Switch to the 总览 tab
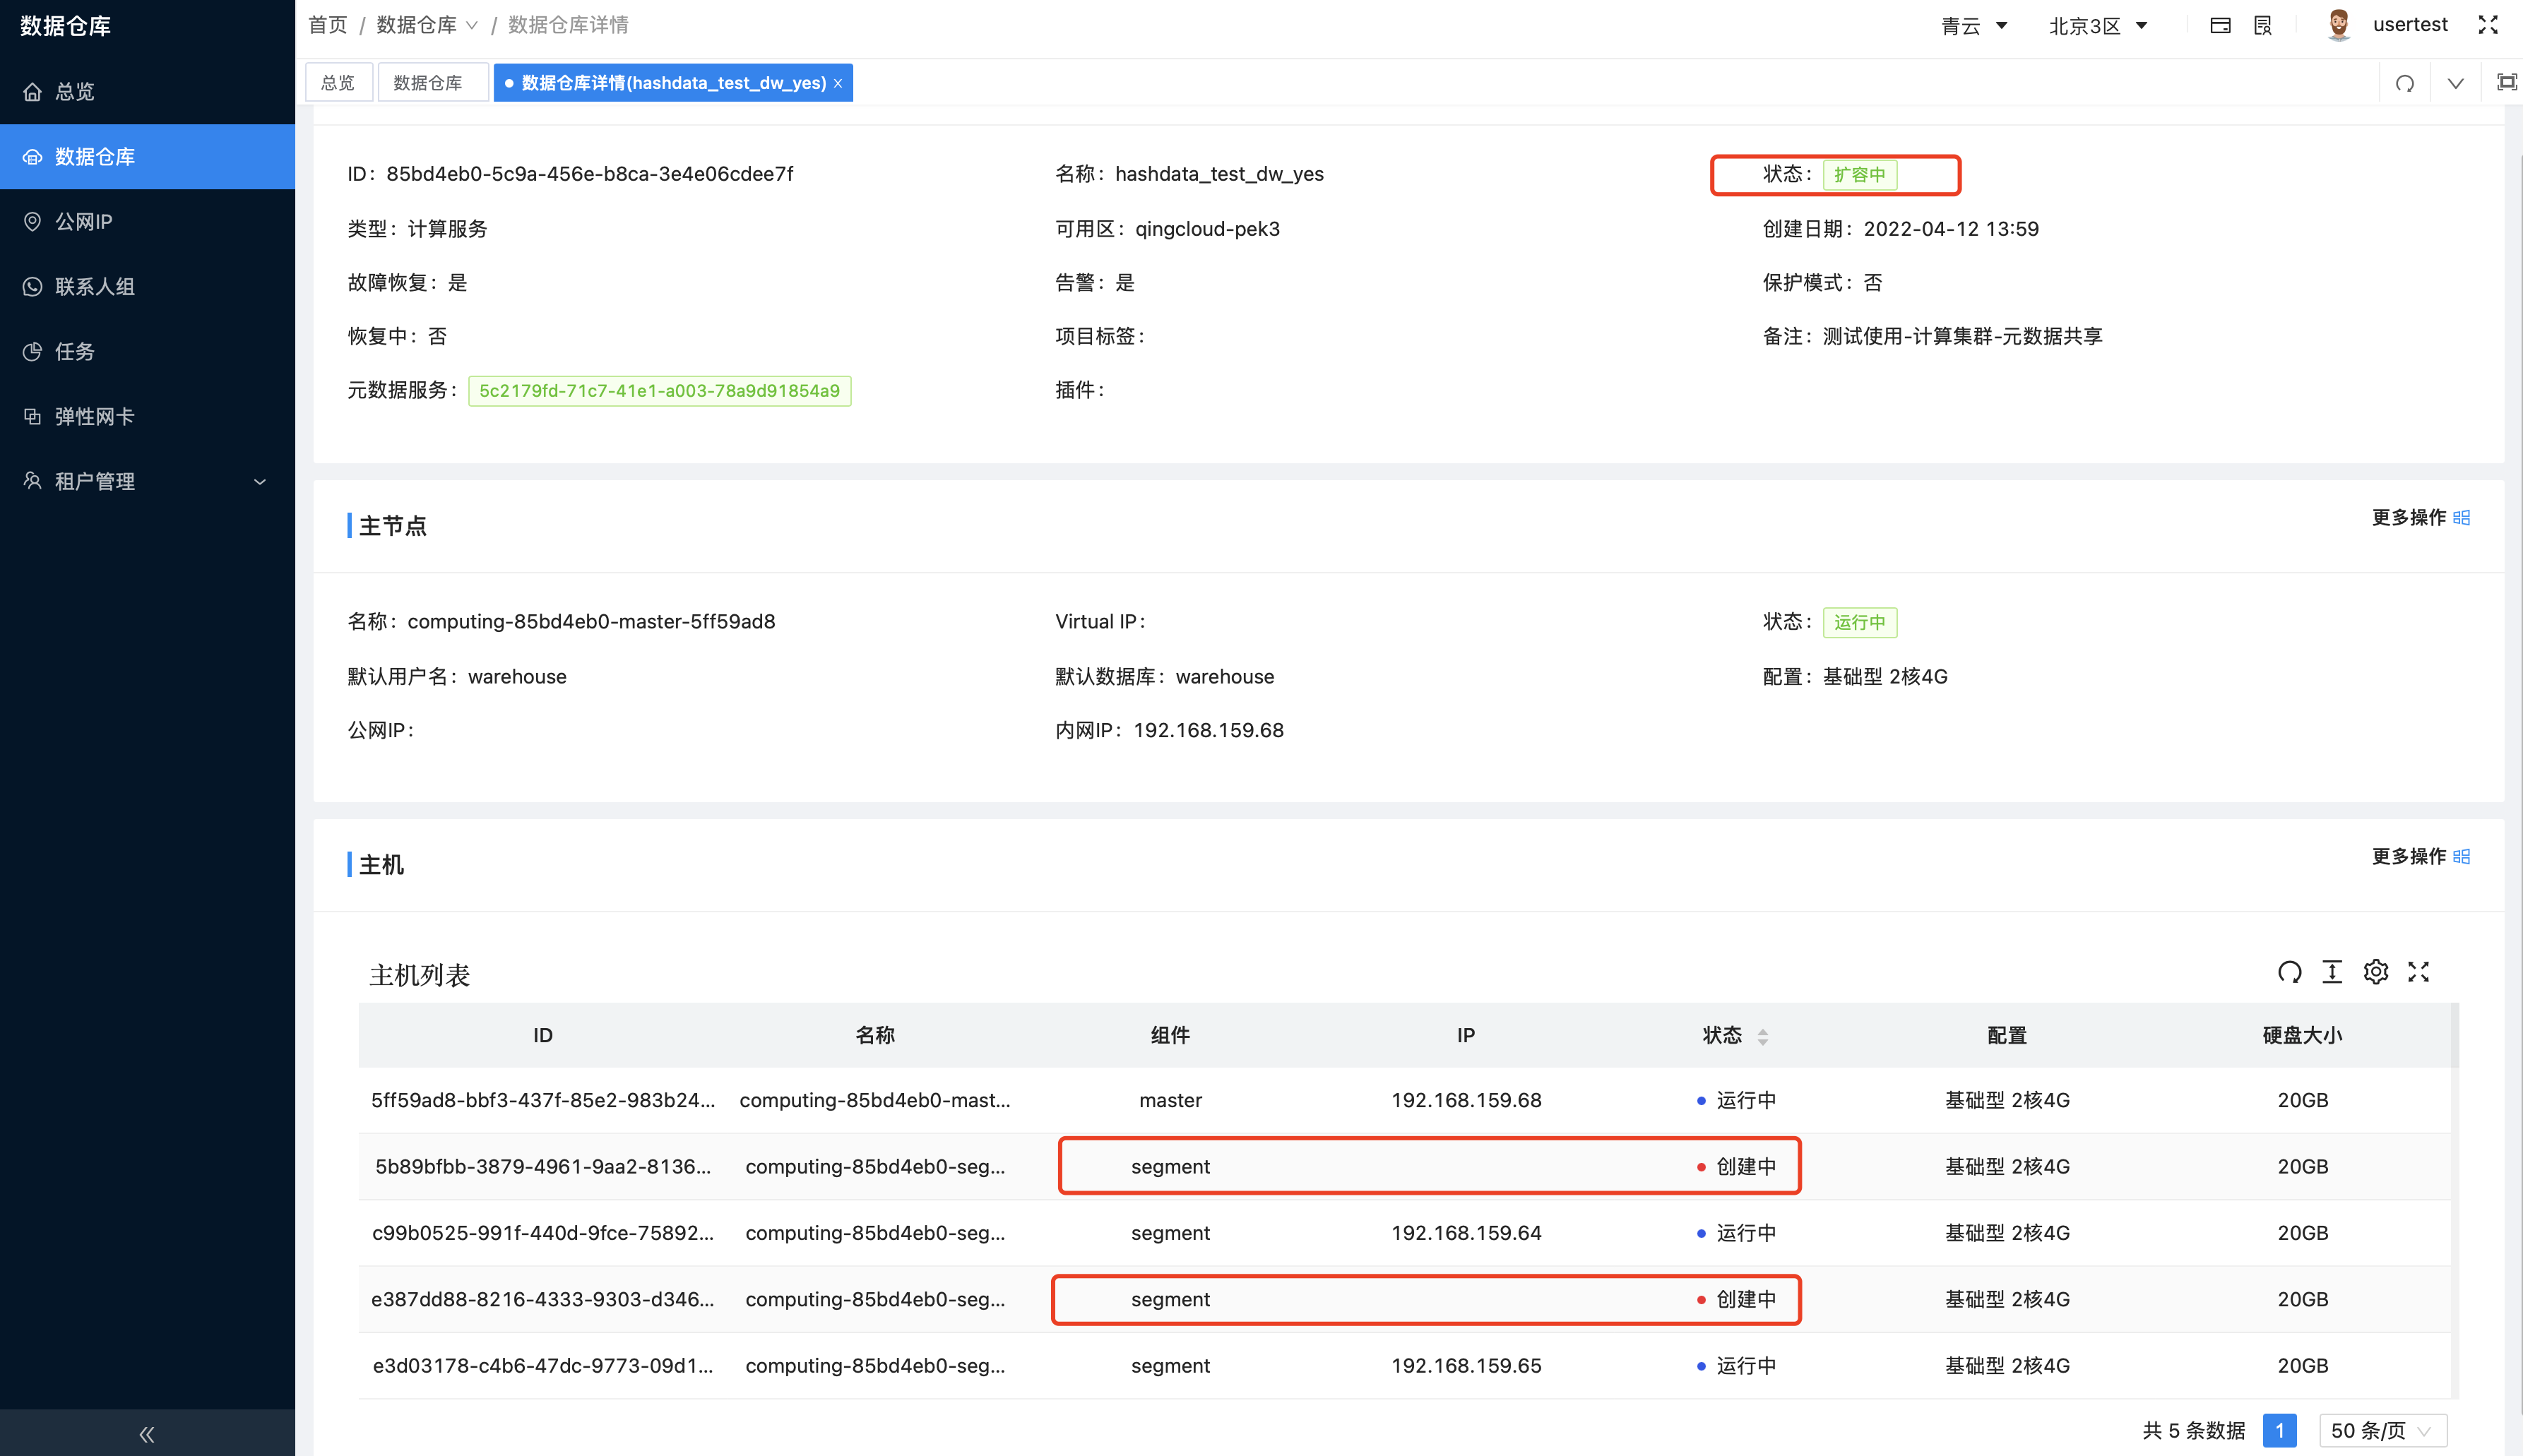The width and height of the screenshot is (2523, 1456). click(x=338, y=82)
